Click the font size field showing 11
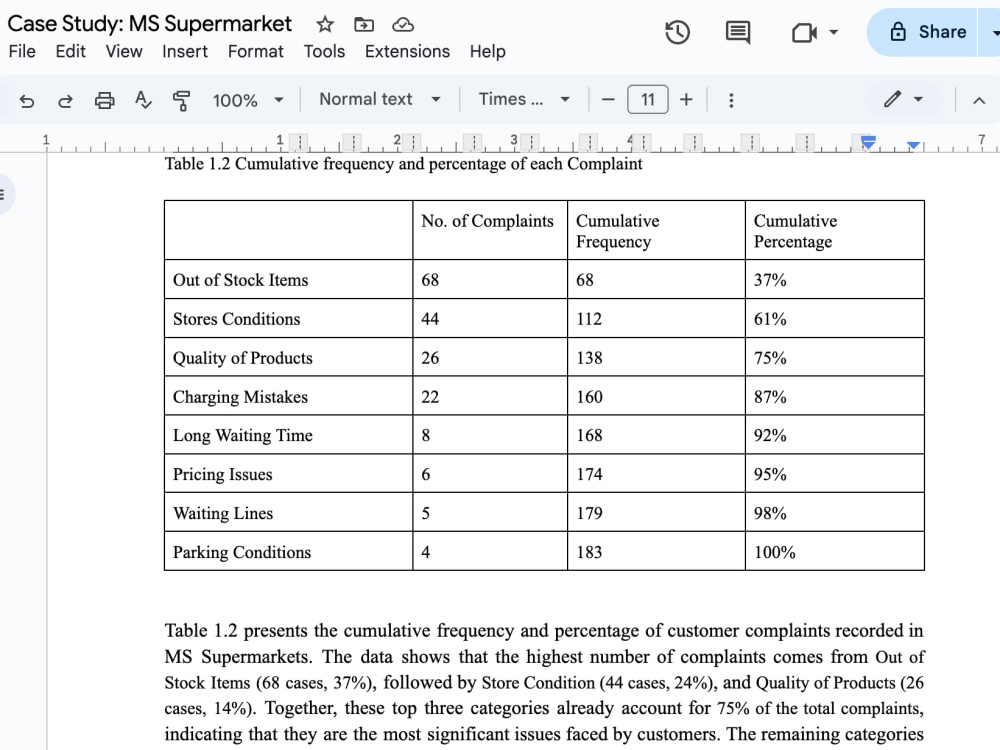 (648, 99)
